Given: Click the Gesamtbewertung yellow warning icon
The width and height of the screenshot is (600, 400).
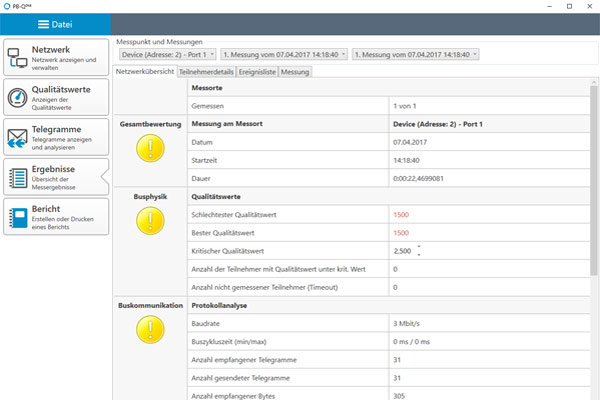Looking at the screenshot, I should point(150,148).
